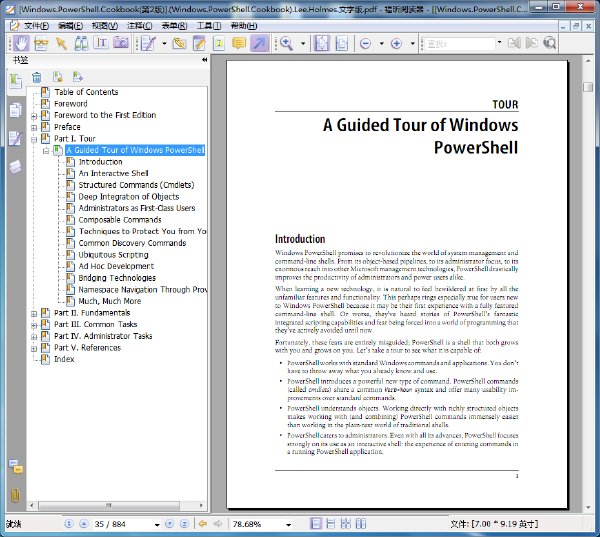The height and width of the screenshot is (537, 600).
Task: Click the binoculars search icon
Action: click(x=81, y=43)
